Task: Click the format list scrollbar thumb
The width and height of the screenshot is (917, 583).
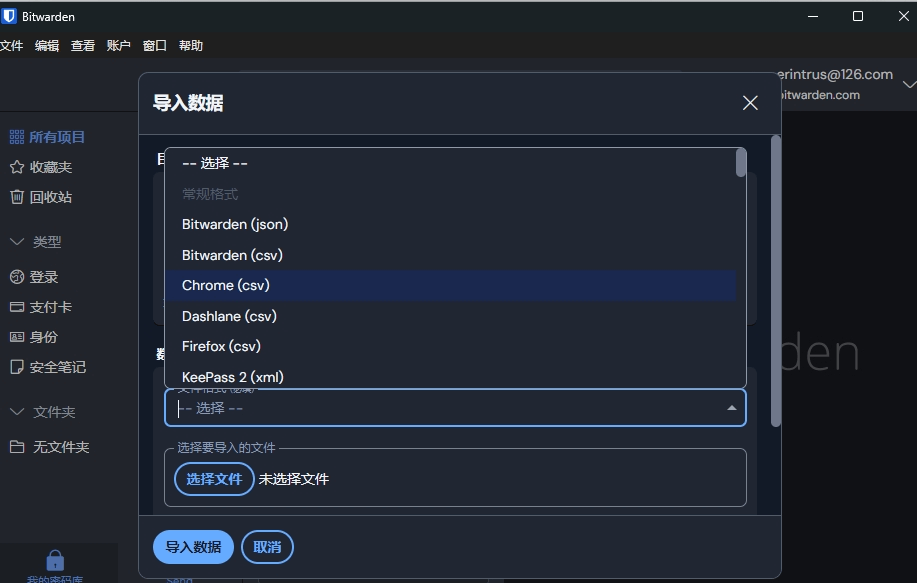Action: 741,163
